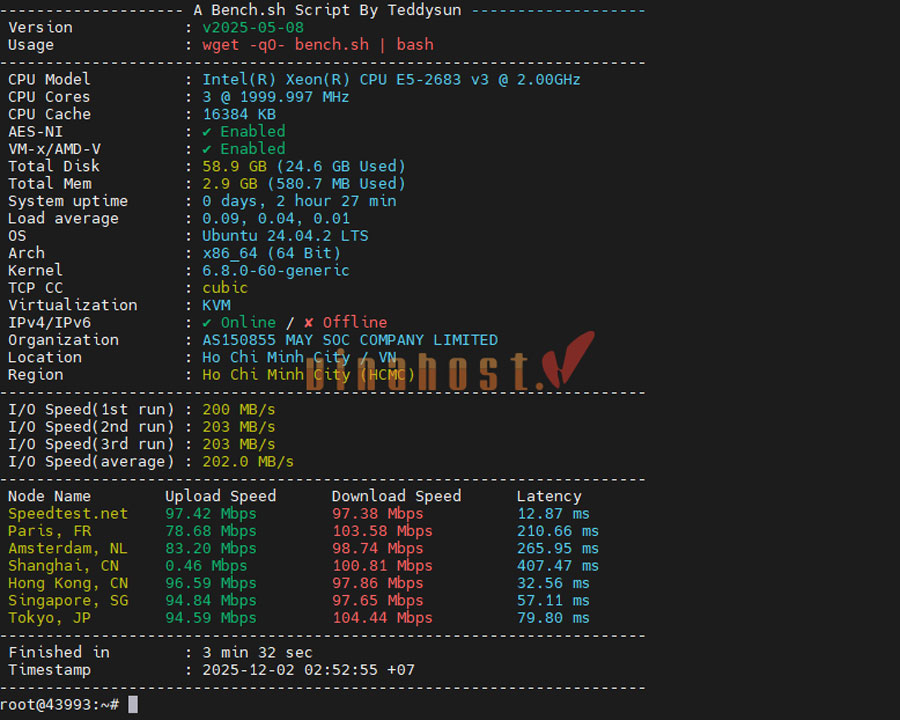900x720 pixels.
Task: Select the Shanghai, CN node row name
Action: tap(63, 566)
